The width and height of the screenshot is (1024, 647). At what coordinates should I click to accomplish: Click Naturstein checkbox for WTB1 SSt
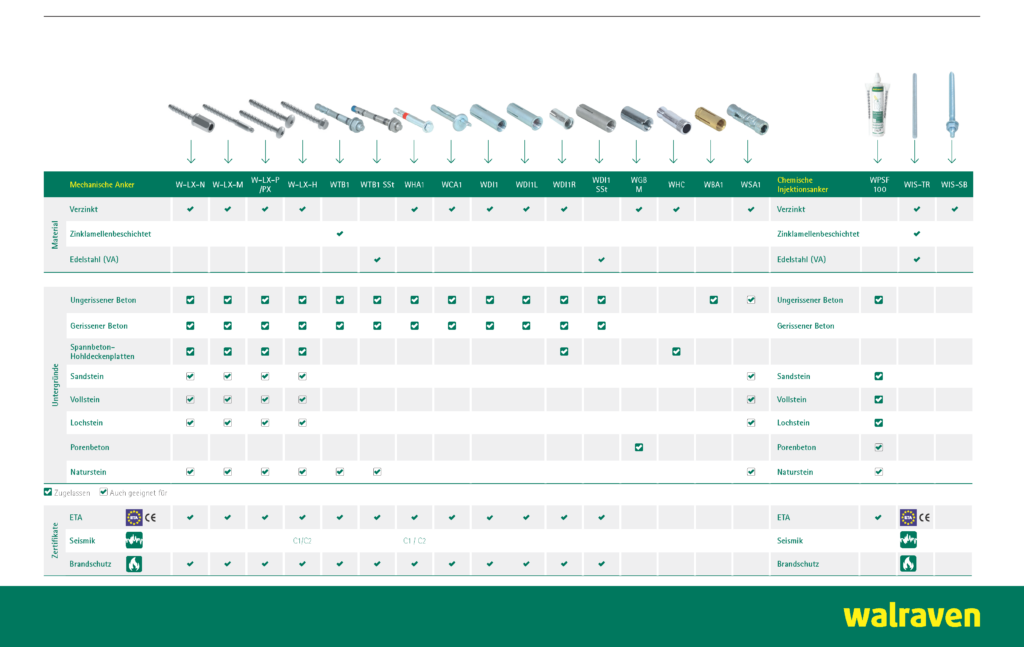pyautogui.click(x=377, y=472)
